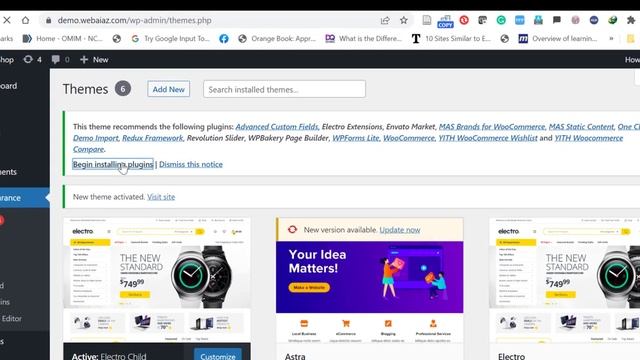
Task: Open the 'Overview of learnin...' bookmark
Action: [558, 39]
